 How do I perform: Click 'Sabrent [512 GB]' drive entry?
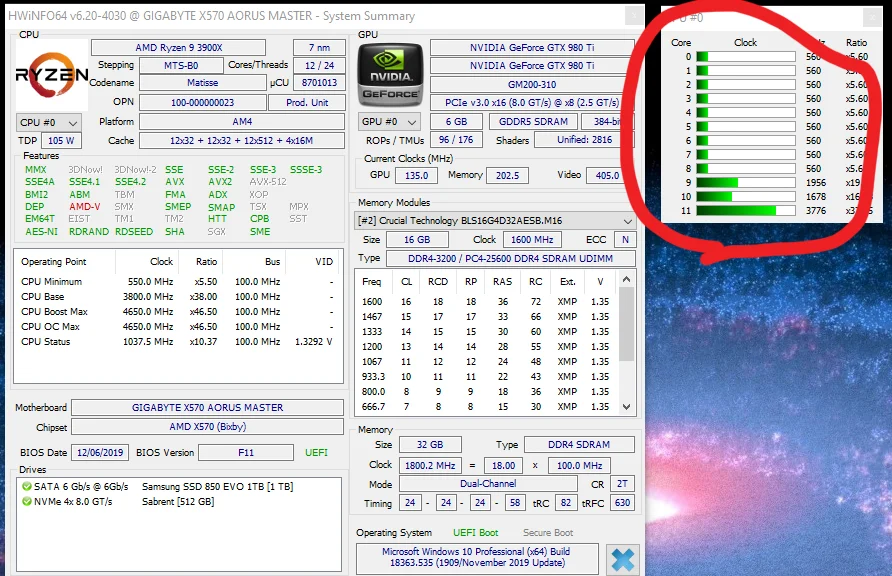(x=178, y=502)
